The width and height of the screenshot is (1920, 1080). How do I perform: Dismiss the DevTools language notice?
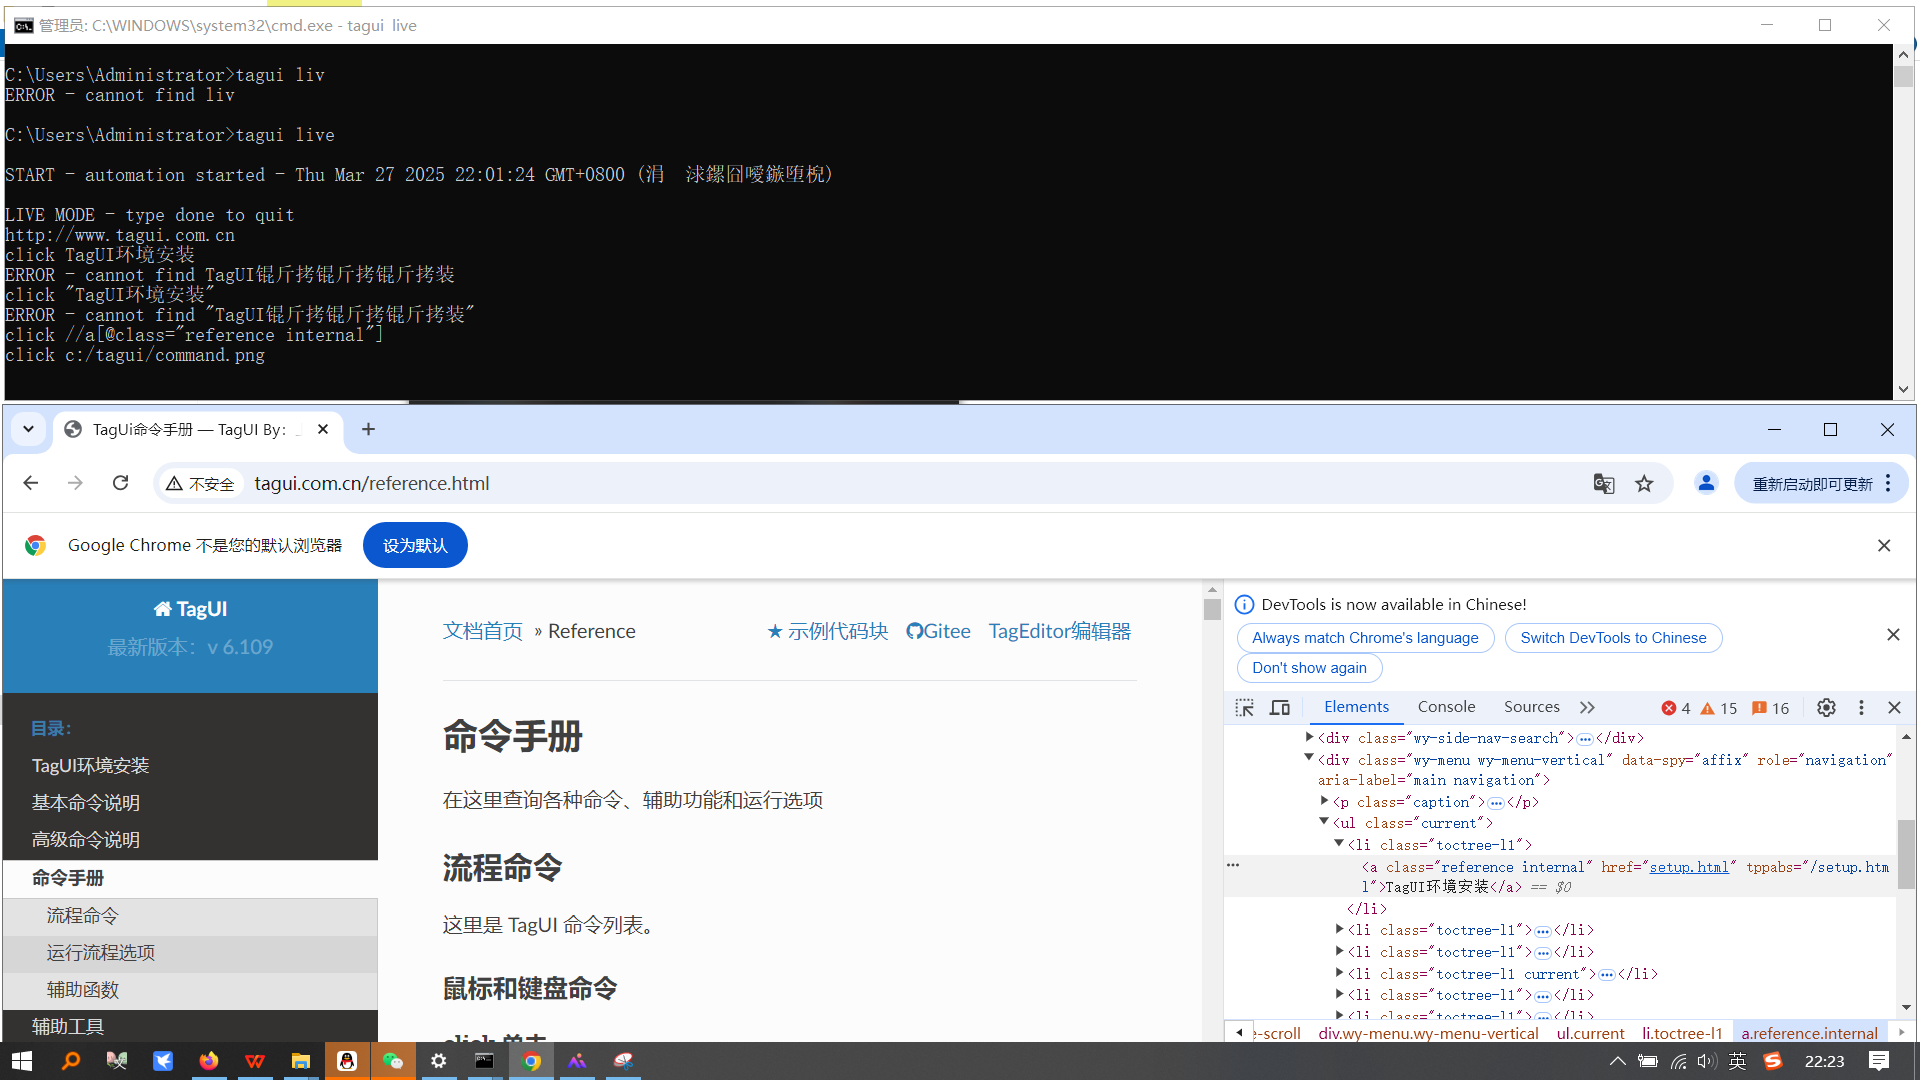click(x=1893, y=635)
